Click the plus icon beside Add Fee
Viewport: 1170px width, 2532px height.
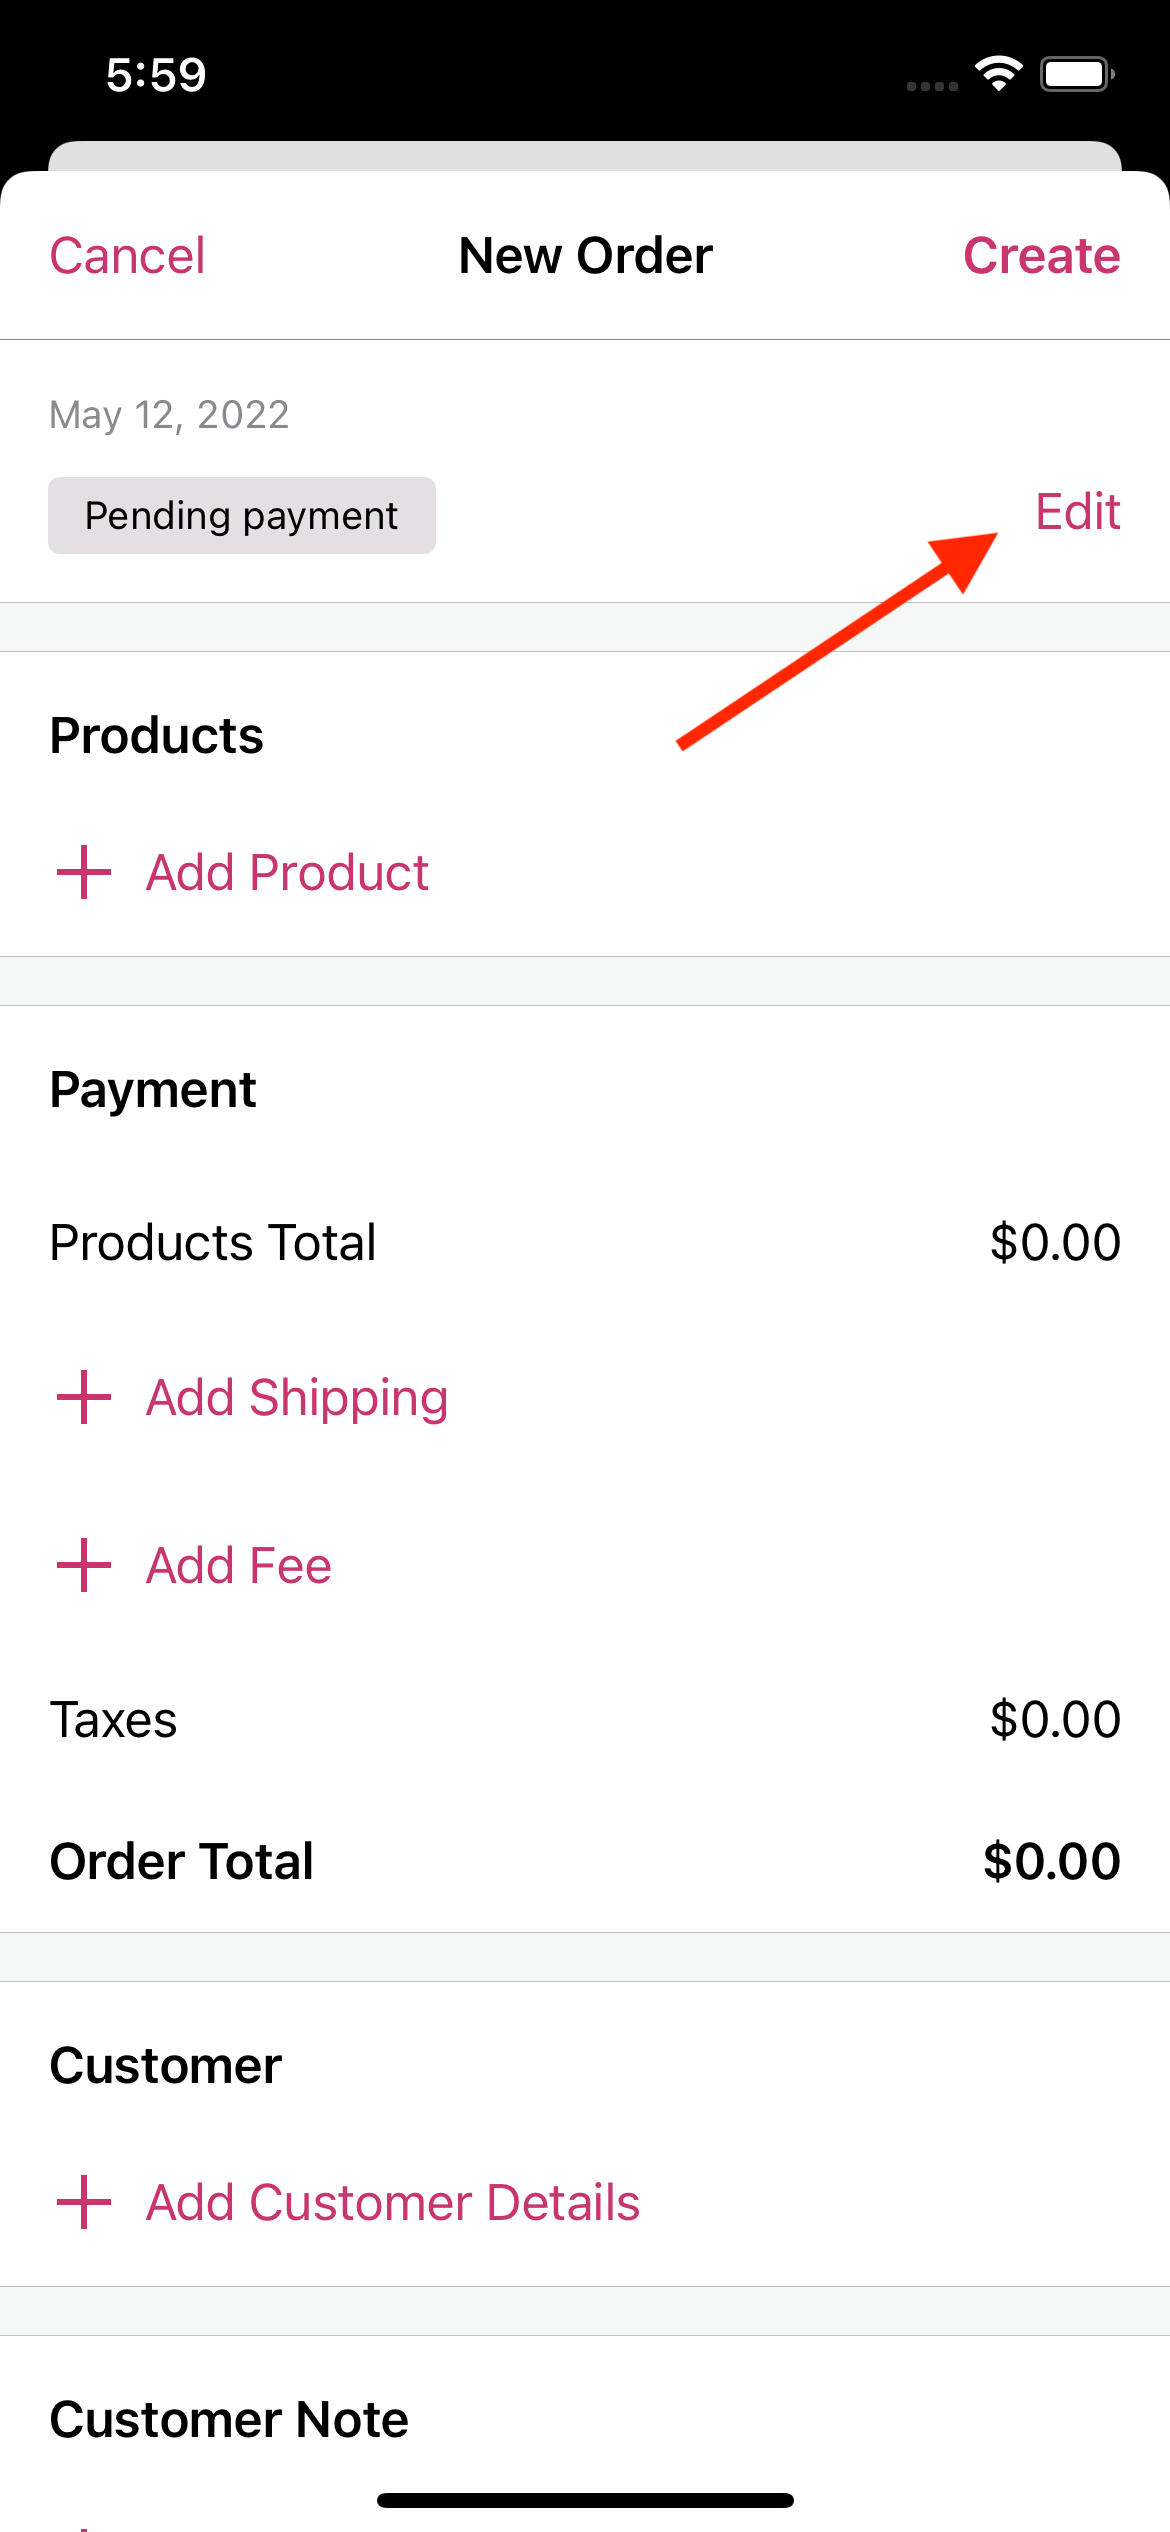[82, 1565]
